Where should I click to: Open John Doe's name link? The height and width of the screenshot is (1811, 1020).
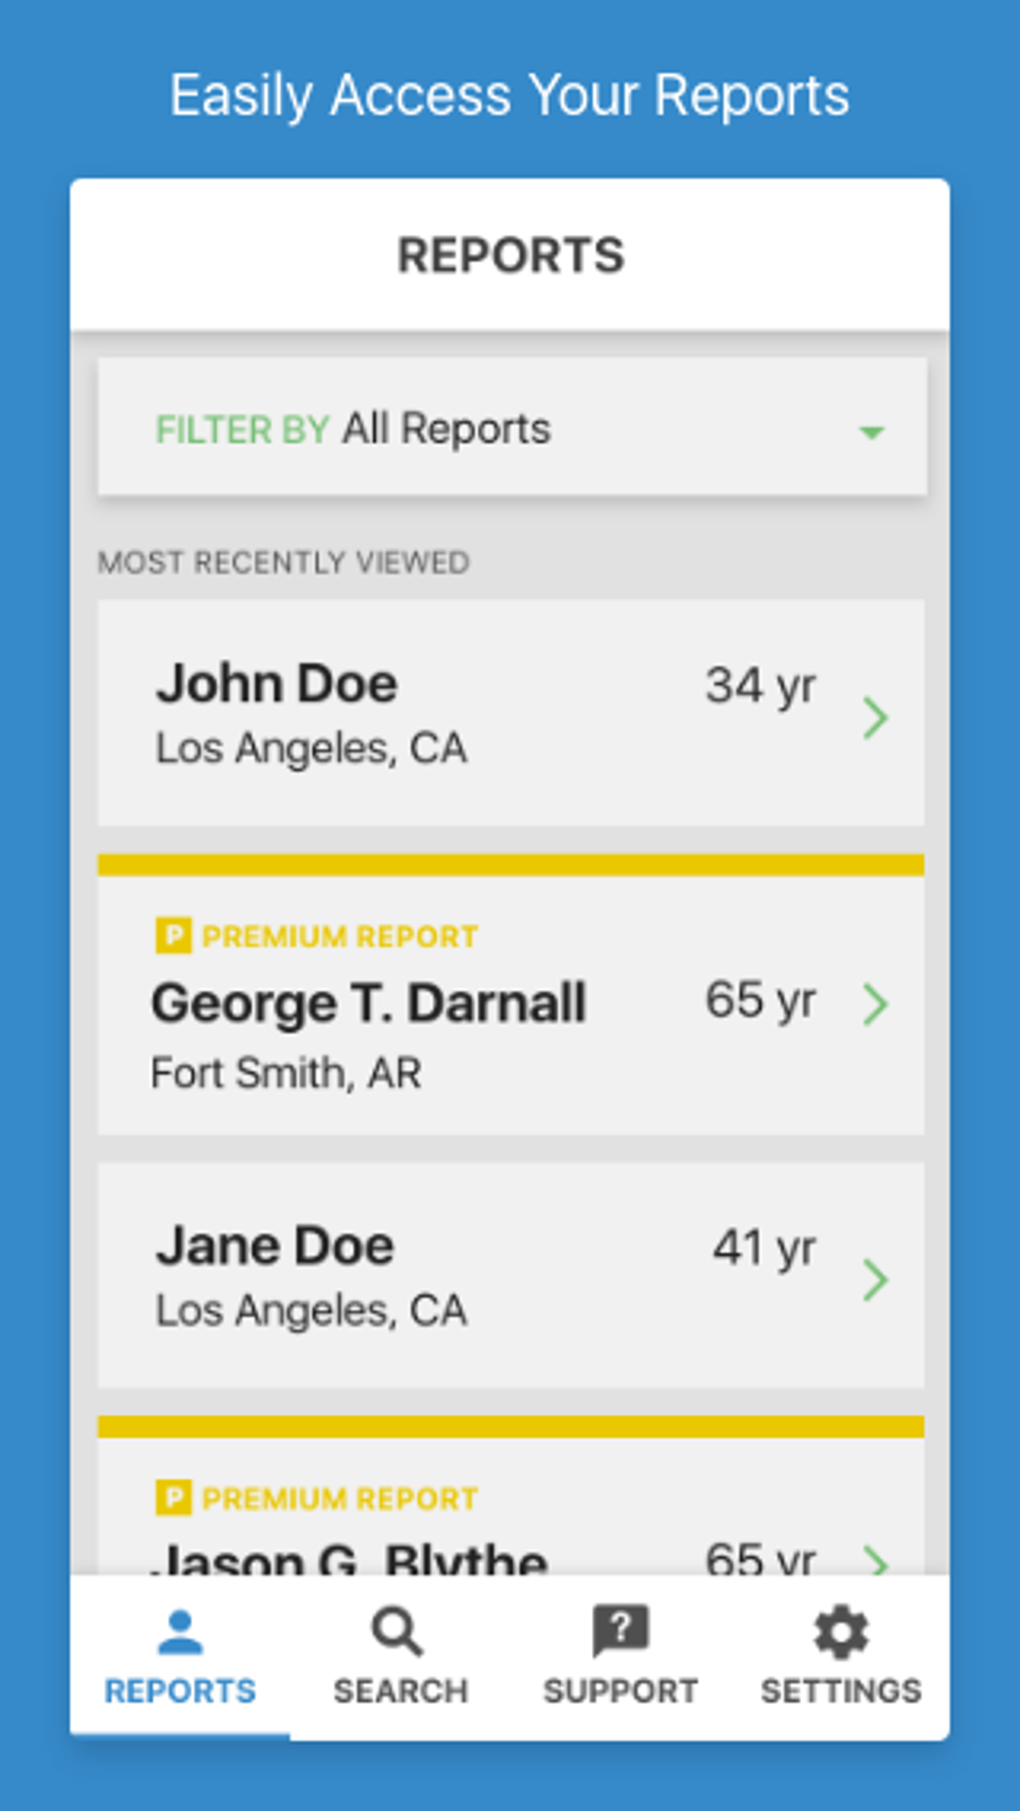point(277,684)
